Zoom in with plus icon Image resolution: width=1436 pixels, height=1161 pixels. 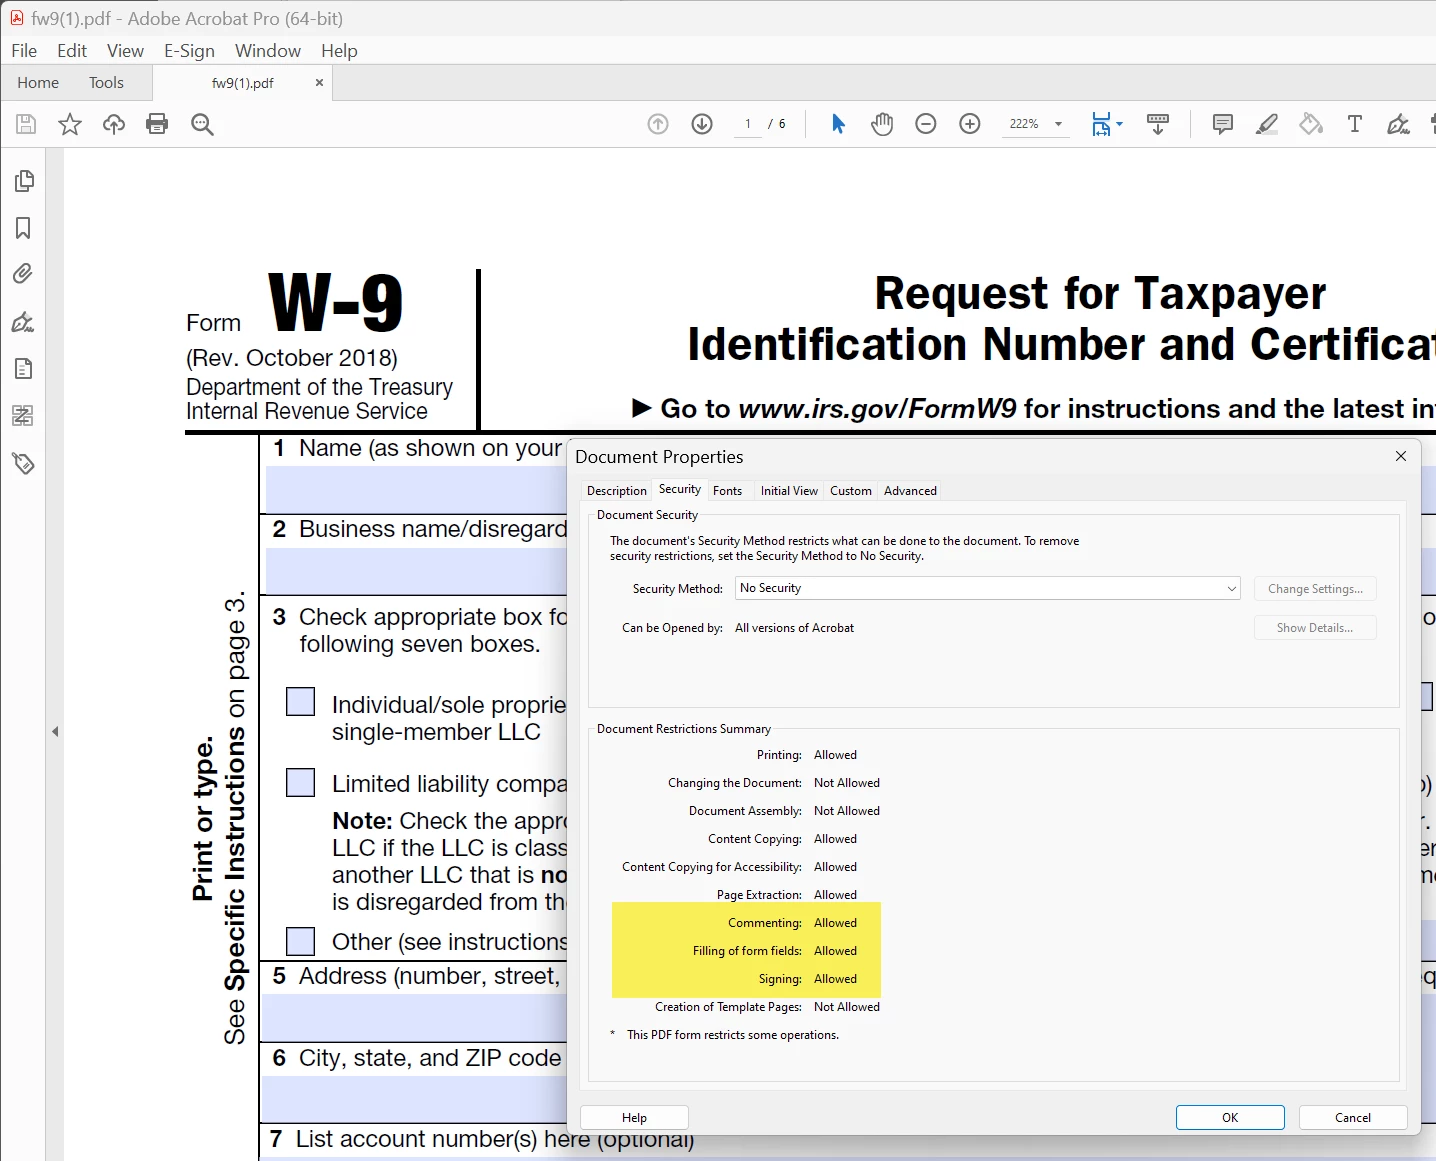tap(970, 124)
